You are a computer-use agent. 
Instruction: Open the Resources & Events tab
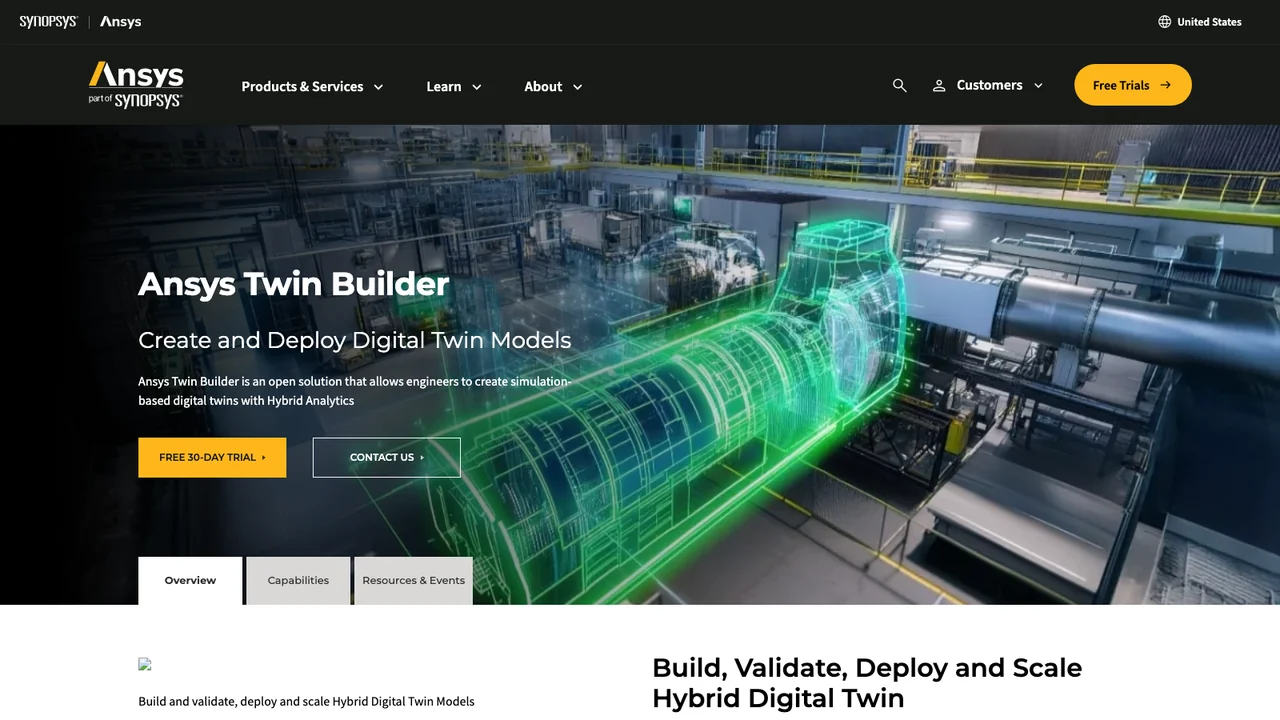[x=413, y=581]
